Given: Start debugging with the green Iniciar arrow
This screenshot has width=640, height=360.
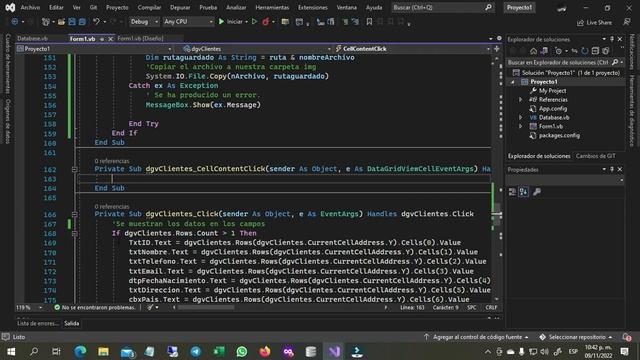Looking at the screenshot, I should point(221,22).
